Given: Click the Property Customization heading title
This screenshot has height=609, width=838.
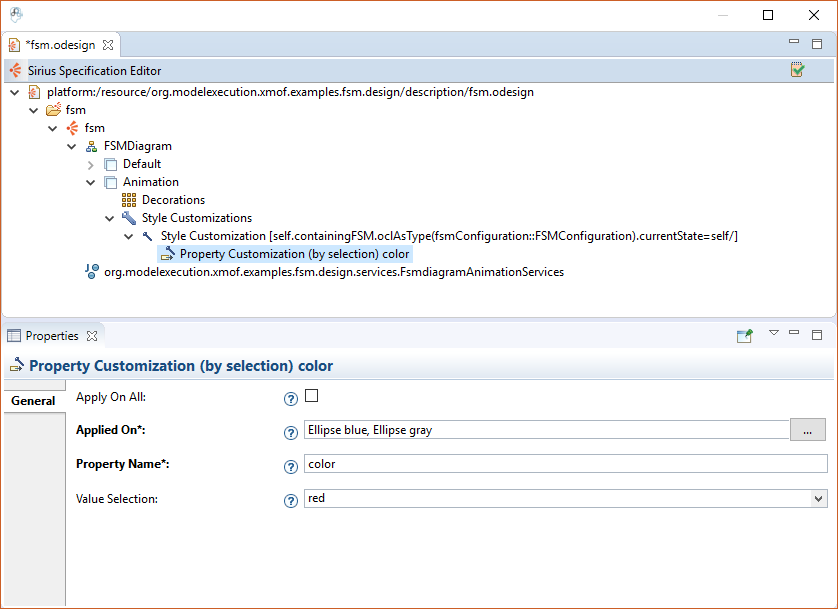Looking at the screenshot, I should coord(181,366).
